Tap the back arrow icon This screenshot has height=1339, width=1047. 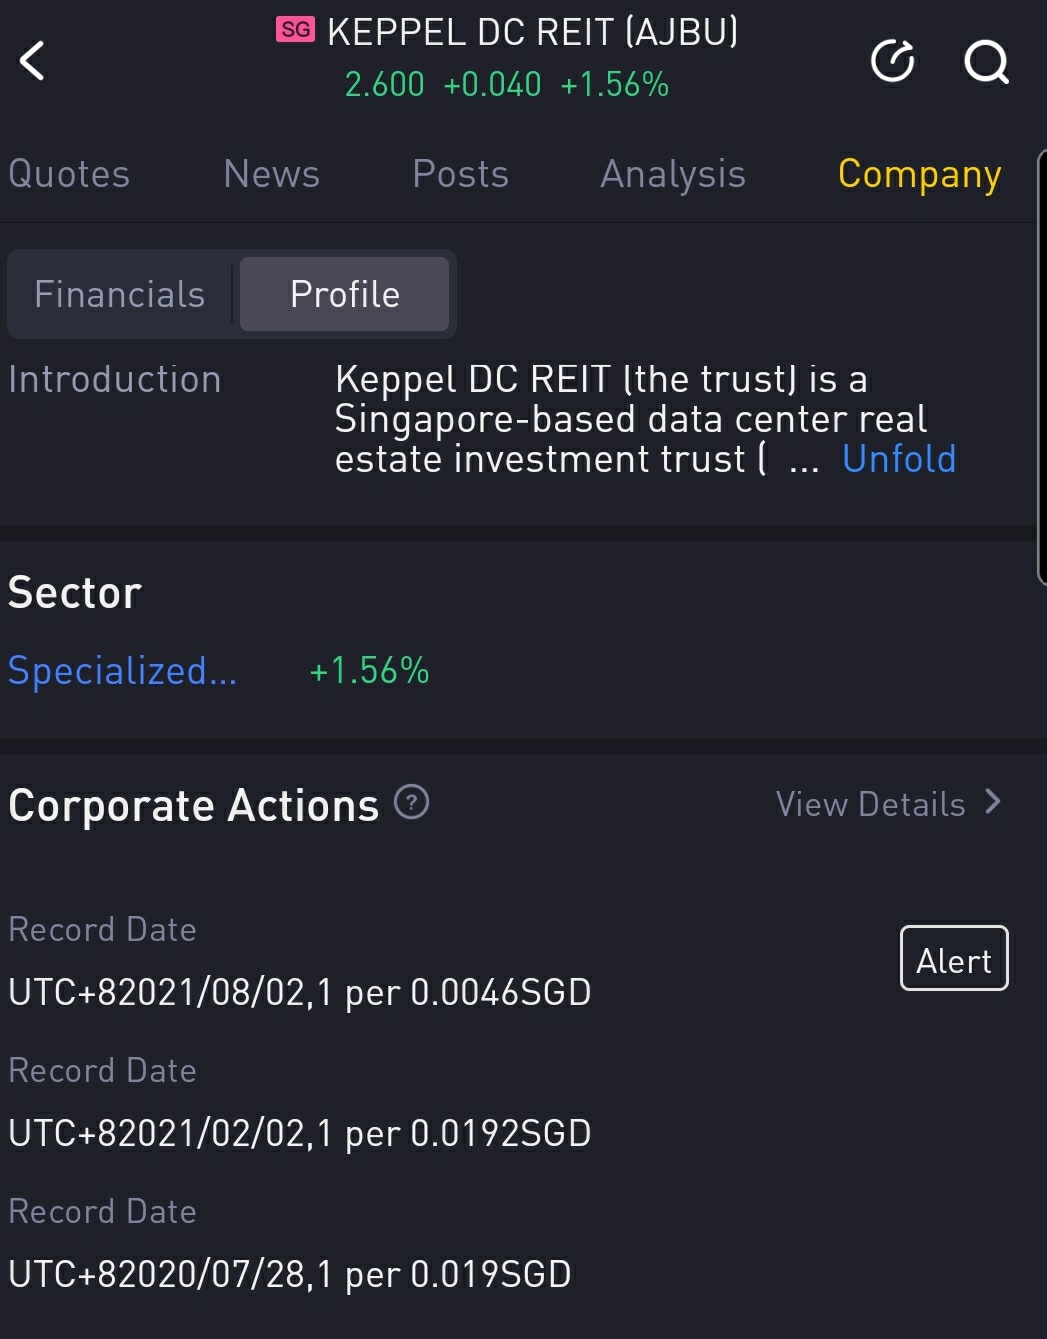tap(33, 61)
